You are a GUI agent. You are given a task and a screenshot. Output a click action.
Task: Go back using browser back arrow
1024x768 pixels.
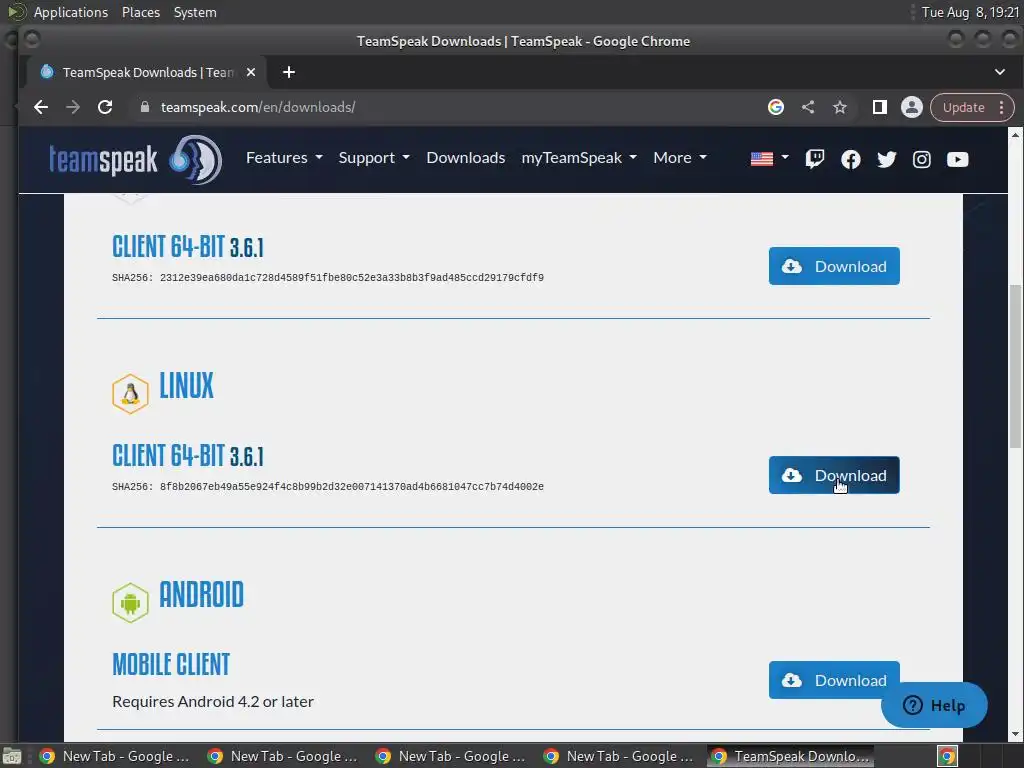pos(40,107)
